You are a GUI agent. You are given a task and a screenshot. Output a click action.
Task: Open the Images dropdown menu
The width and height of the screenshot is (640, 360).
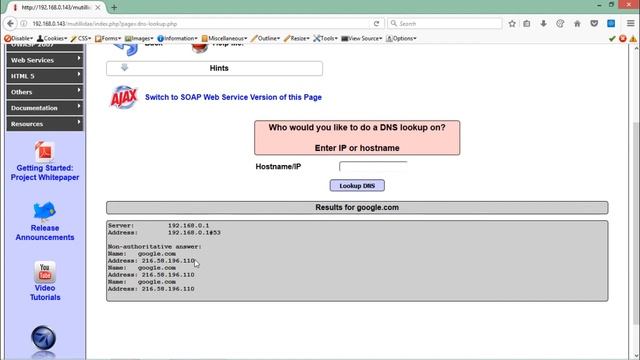[139, 38]
